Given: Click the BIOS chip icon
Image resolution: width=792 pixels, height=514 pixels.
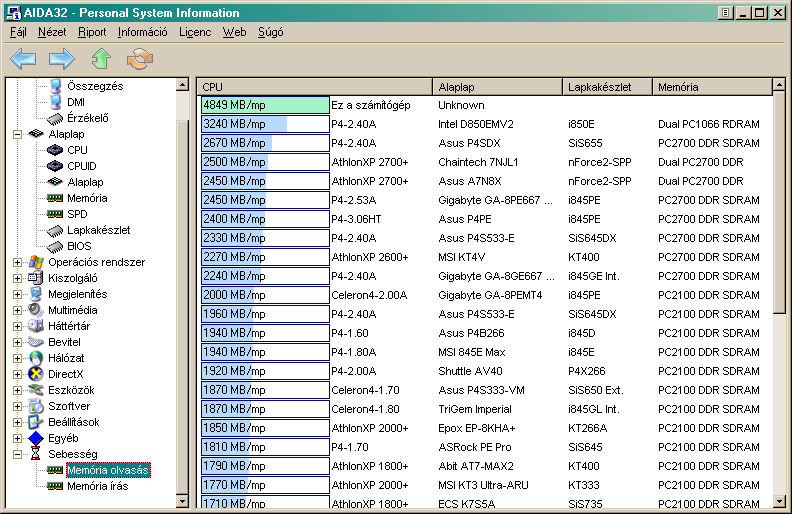Looking at the screenshot, I should coord(55,247).
